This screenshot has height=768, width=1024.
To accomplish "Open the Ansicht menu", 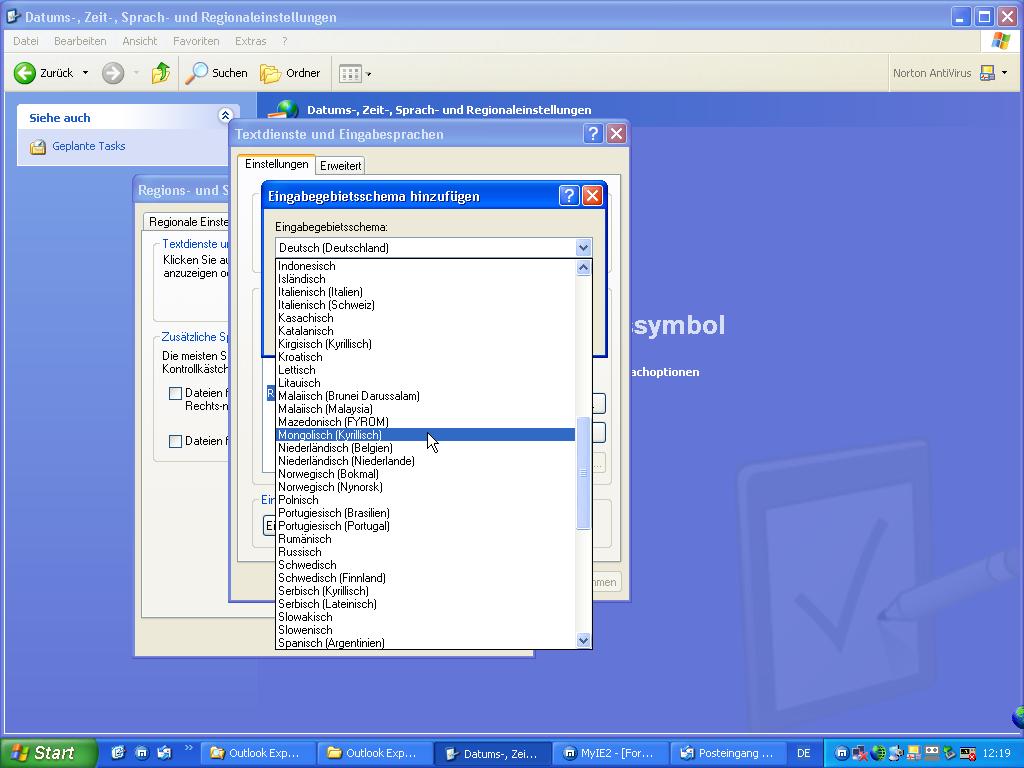I will 140,41.
